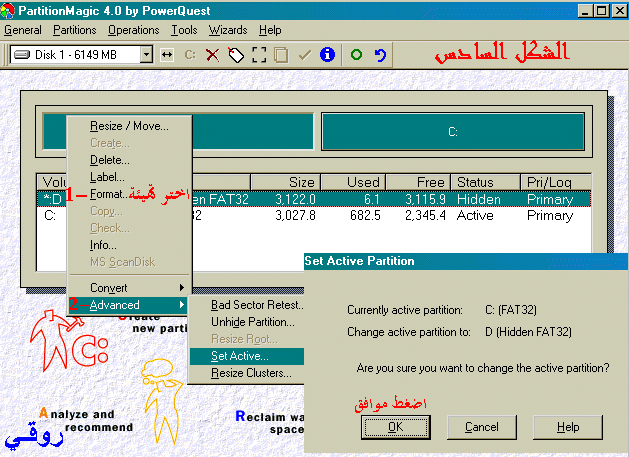Expand the Convert submenu arrow
Image resolution: width=629 pixels, height=457 pixels.
pyautogui.click(x=182, y=288)
